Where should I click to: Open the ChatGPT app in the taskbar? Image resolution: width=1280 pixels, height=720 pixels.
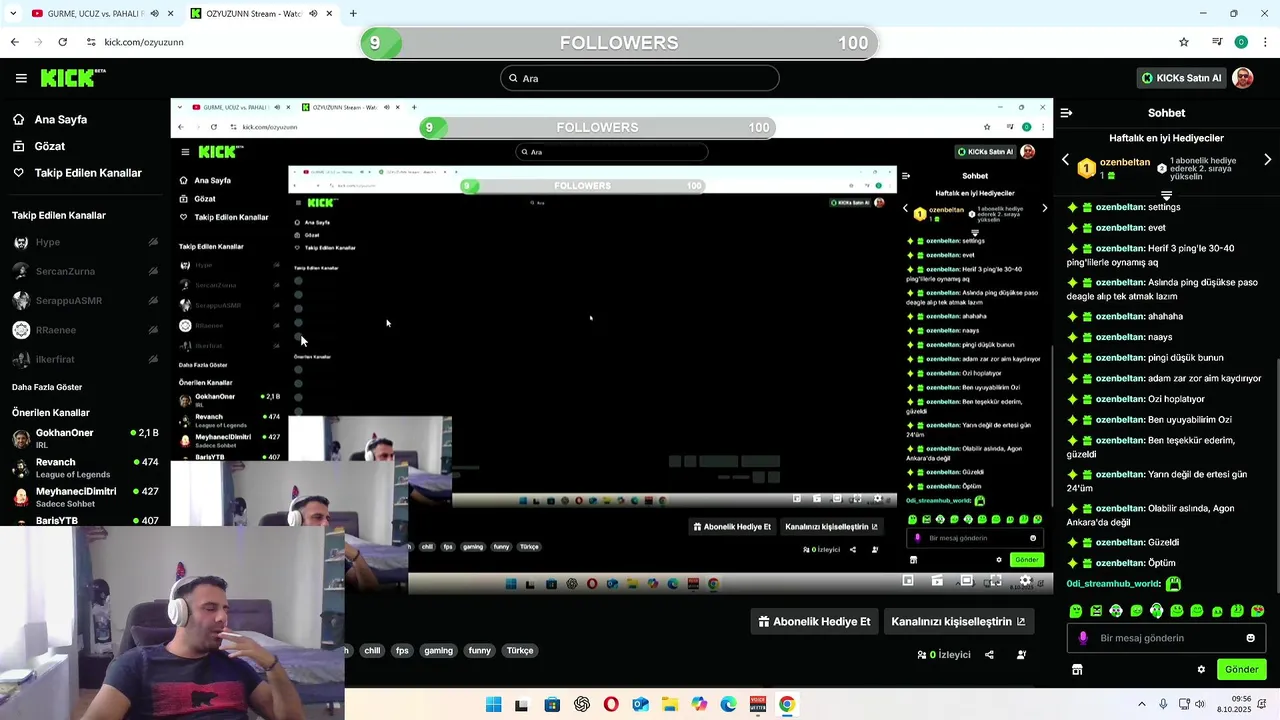[582, 704]
